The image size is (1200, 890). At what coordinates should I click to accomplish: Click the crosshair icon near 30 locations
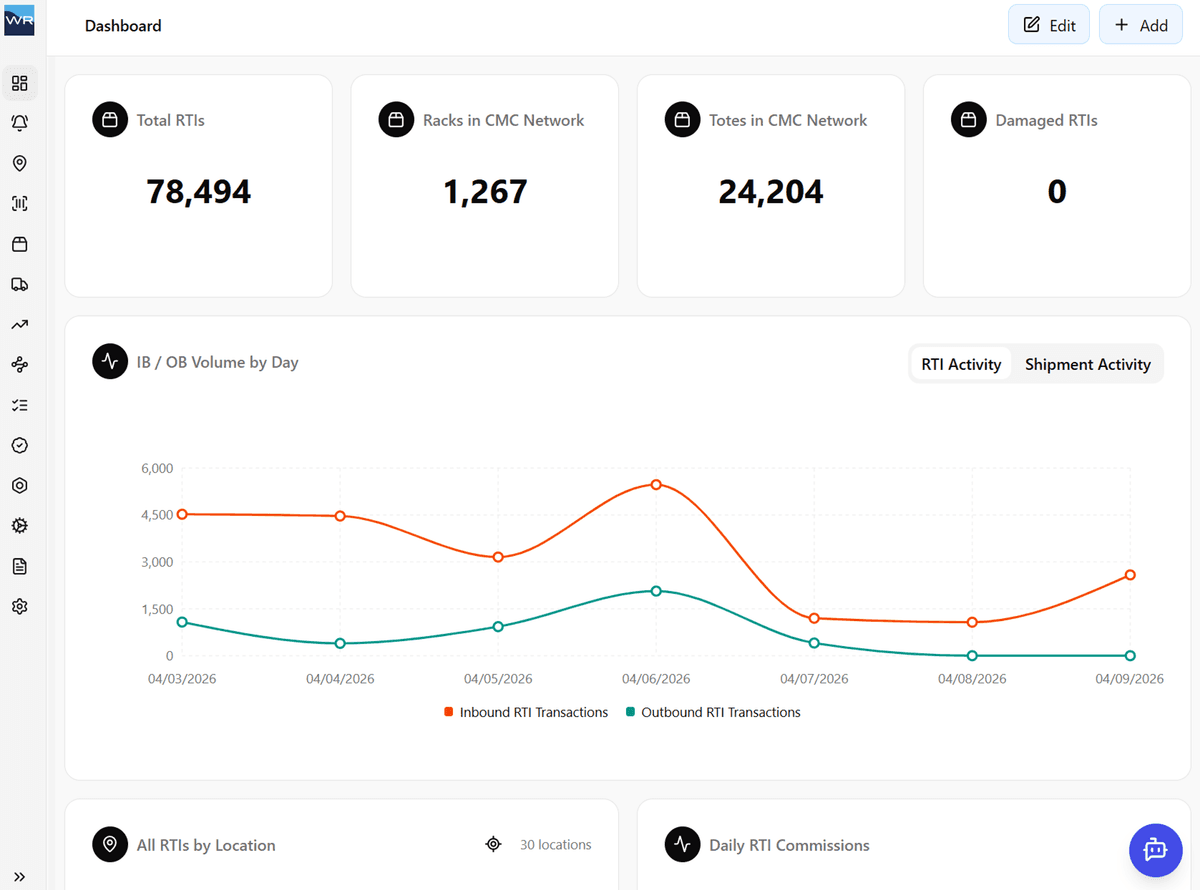click(x=493, y=844)
